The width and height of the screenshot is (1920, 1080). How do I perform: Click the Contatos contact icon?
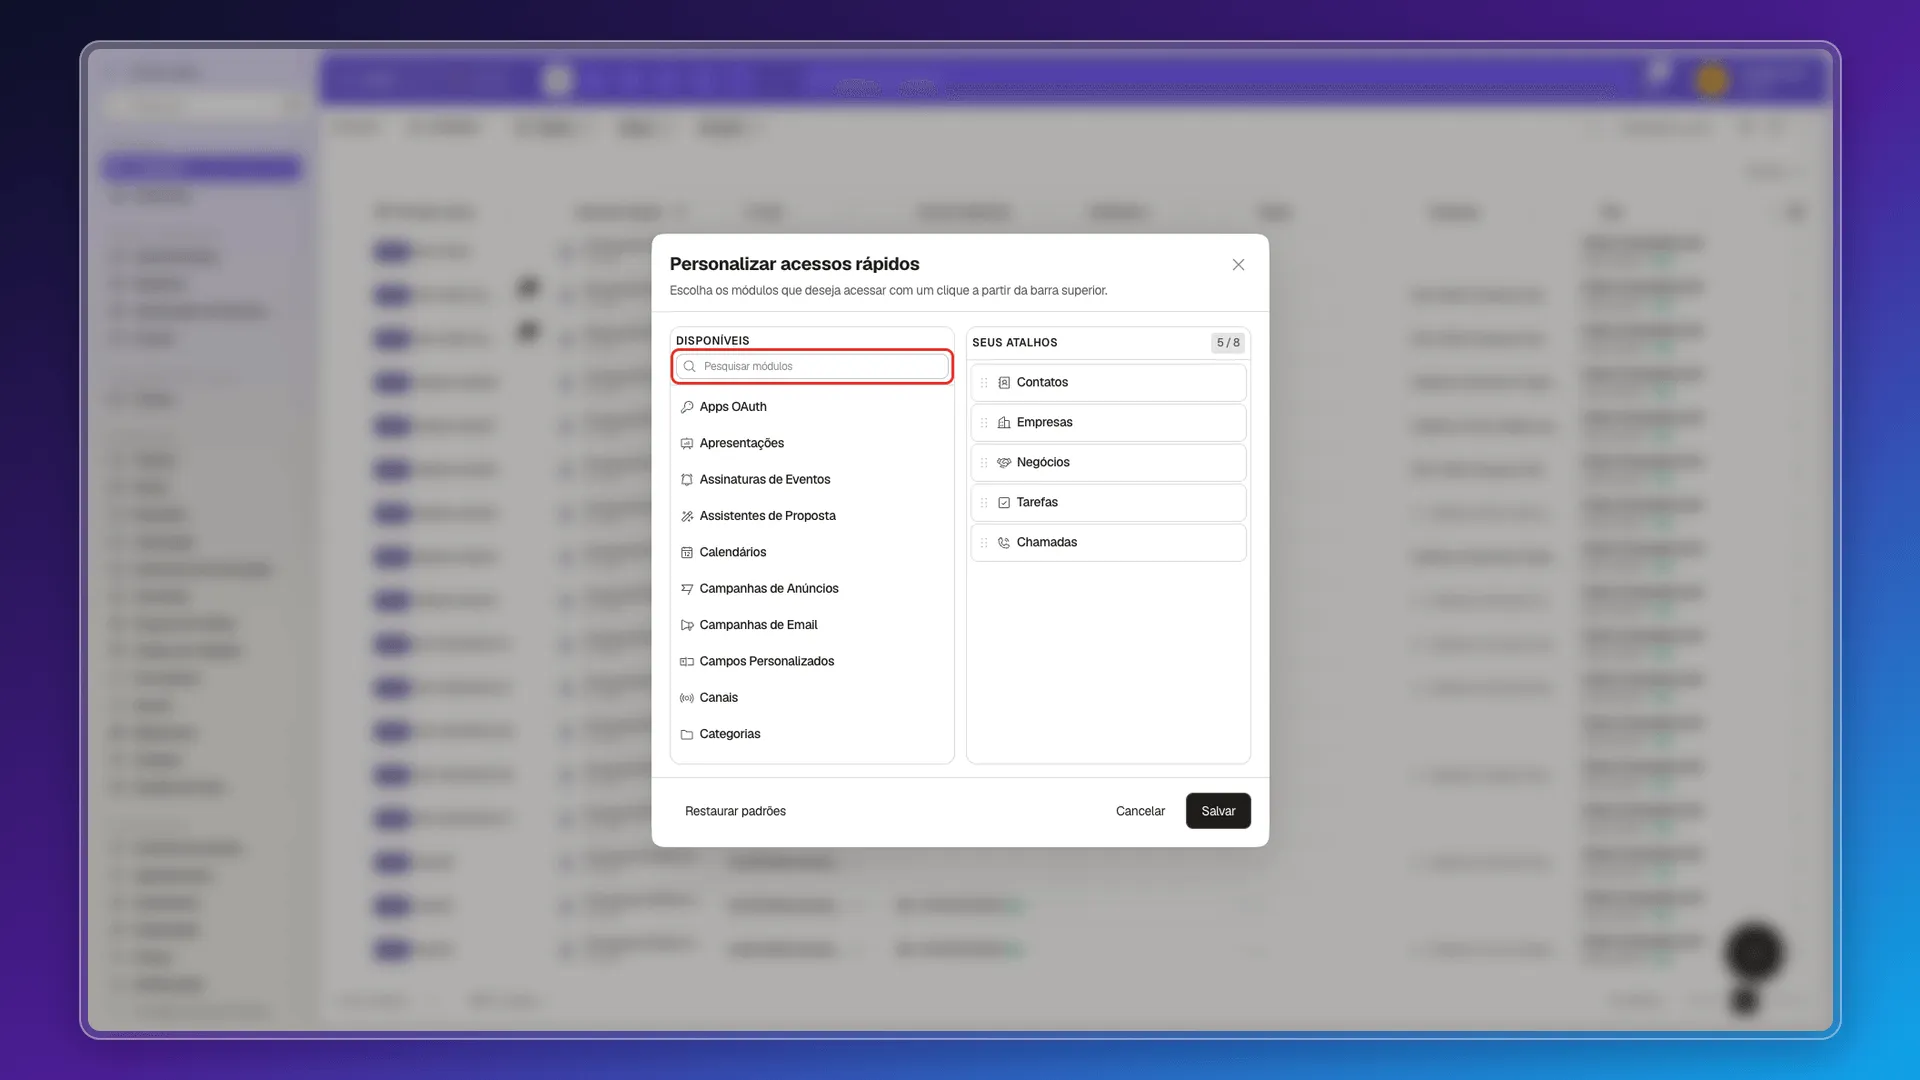(x=1004, y=382)
